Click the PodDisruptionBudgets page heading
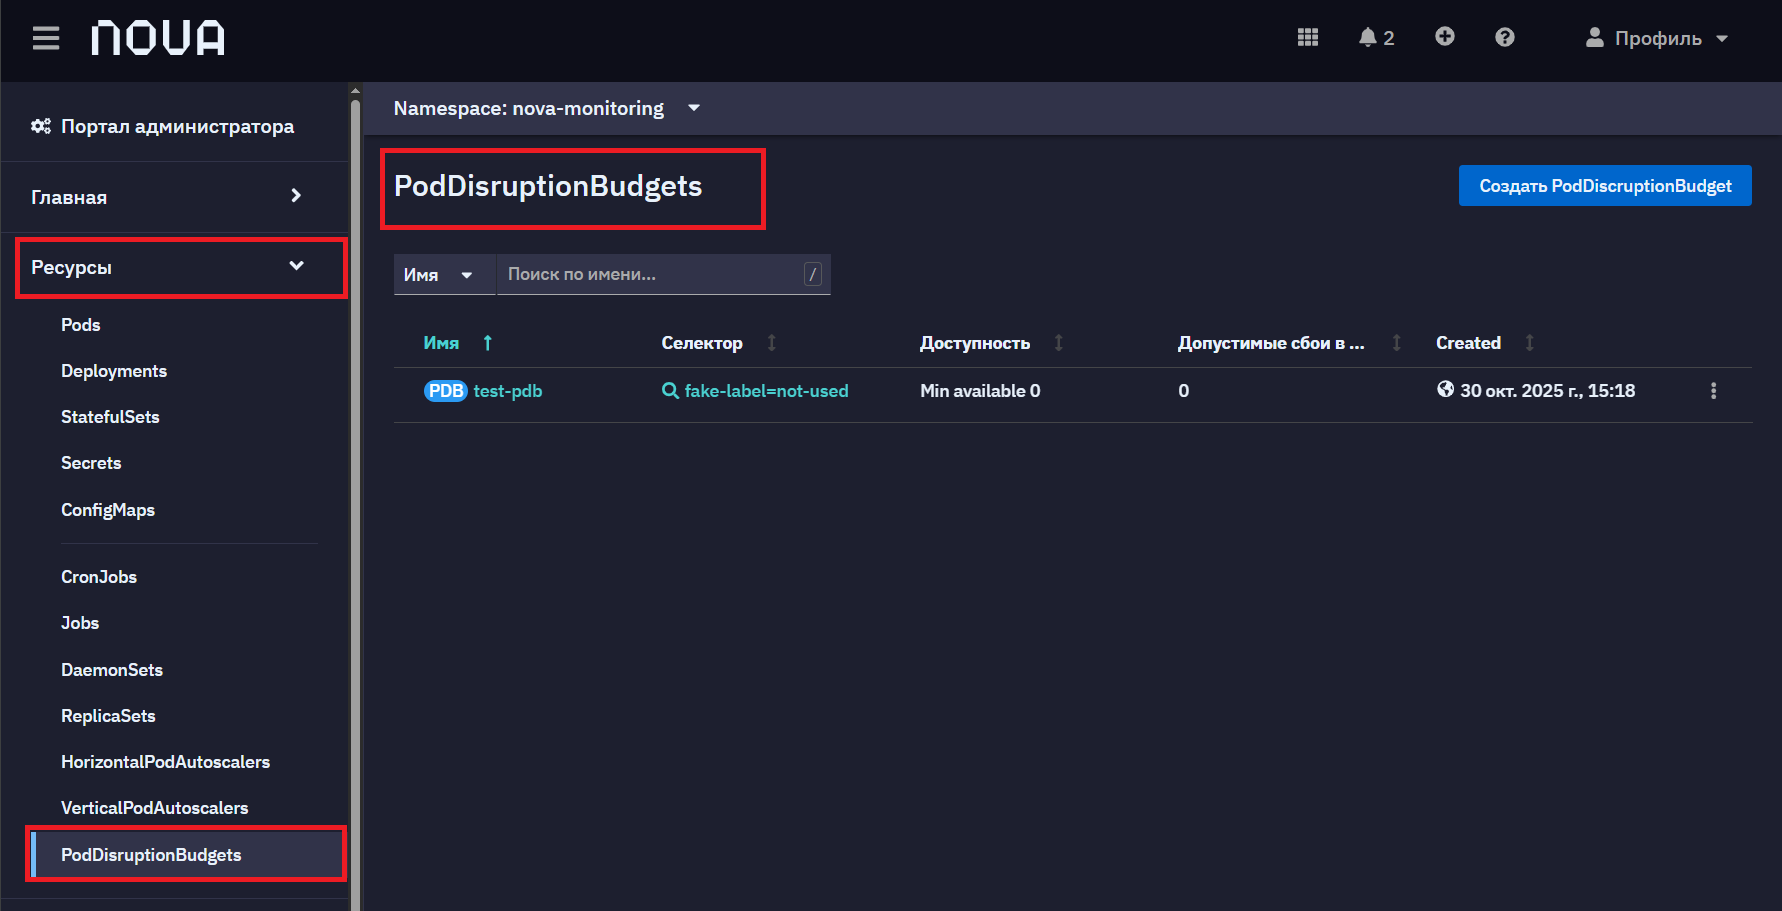Image resolution: width=1782 pixels, height=911 pixels. tap(548, 186)
